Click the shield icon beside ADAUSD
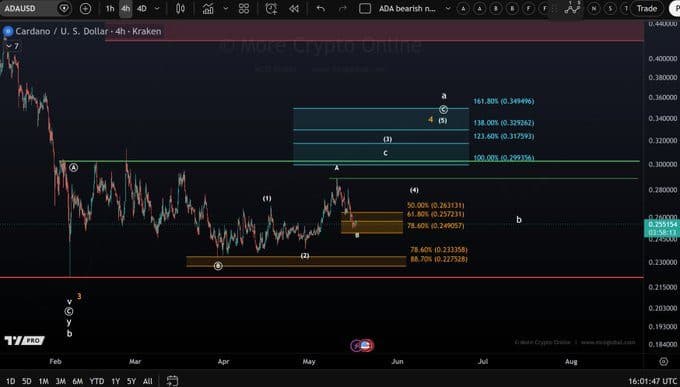 pyautogui.click(x=64, y=9)
